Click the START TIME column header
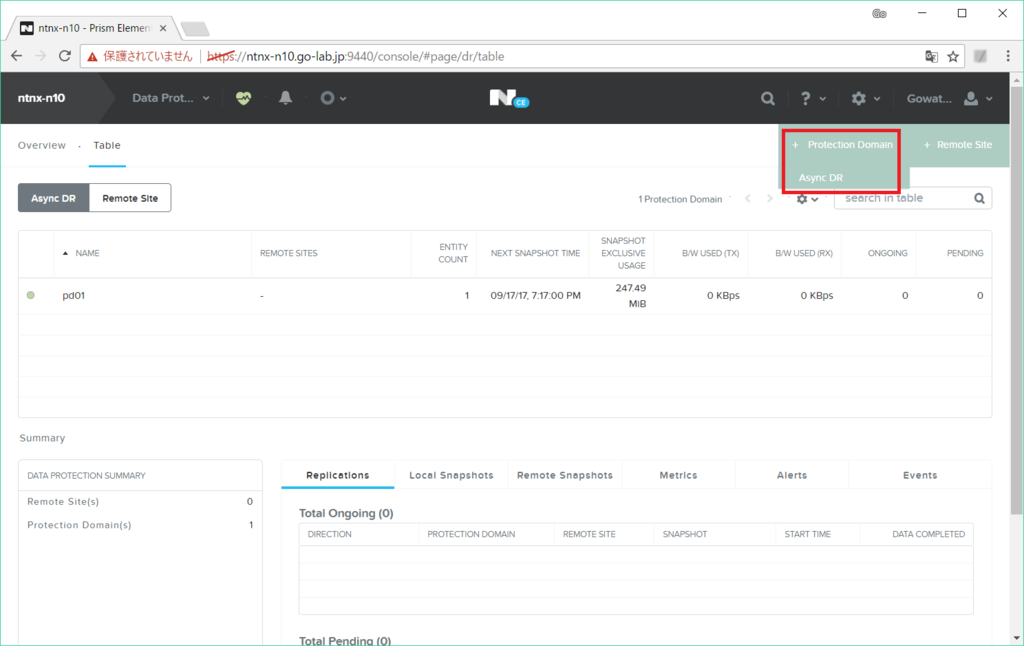1024x646 pixels. (x=807, y=534)
